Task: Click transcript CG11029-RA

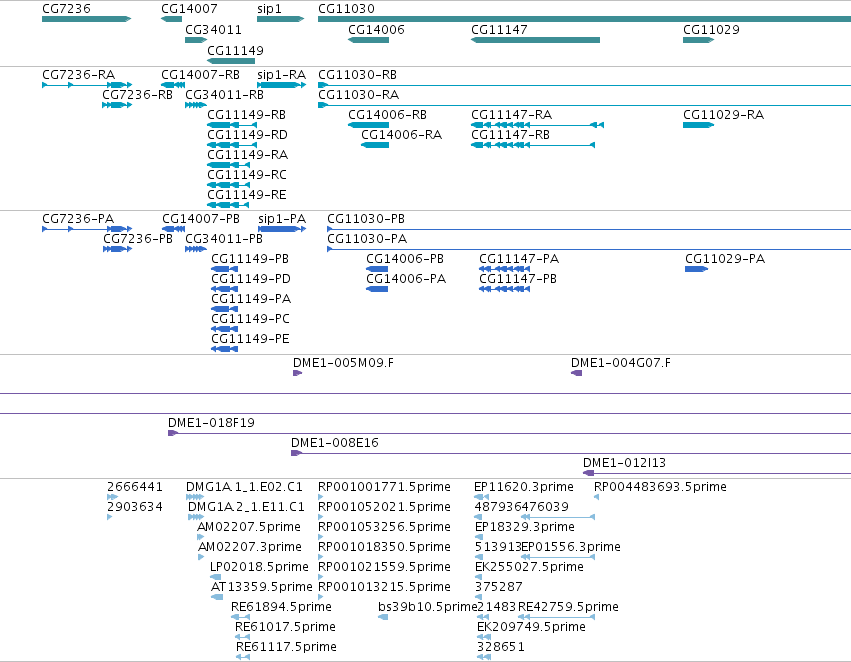Action: click(x=698, y=125)
